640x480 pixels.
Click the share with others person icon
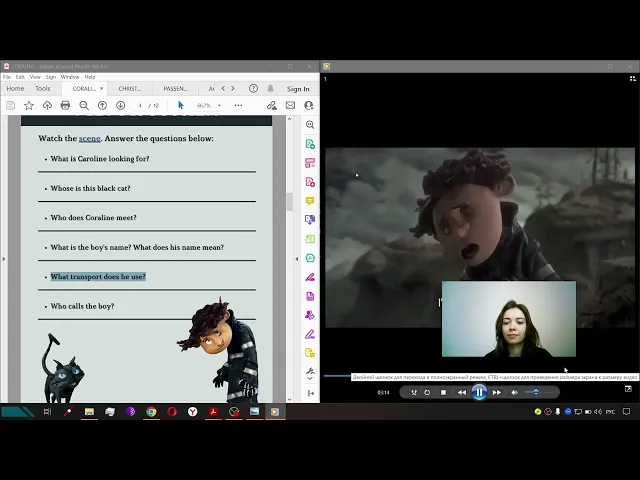pos(309,105)
